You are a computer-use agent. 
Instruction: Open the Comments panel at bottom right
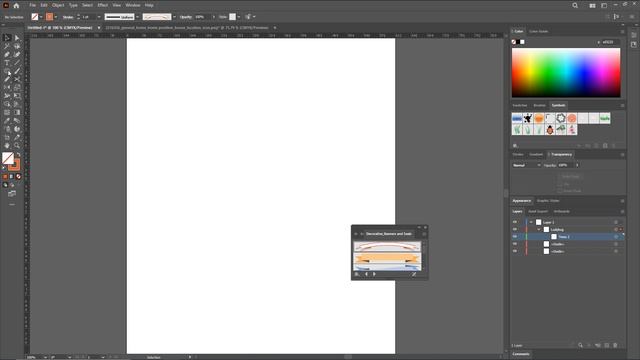[x=521, y=354]
